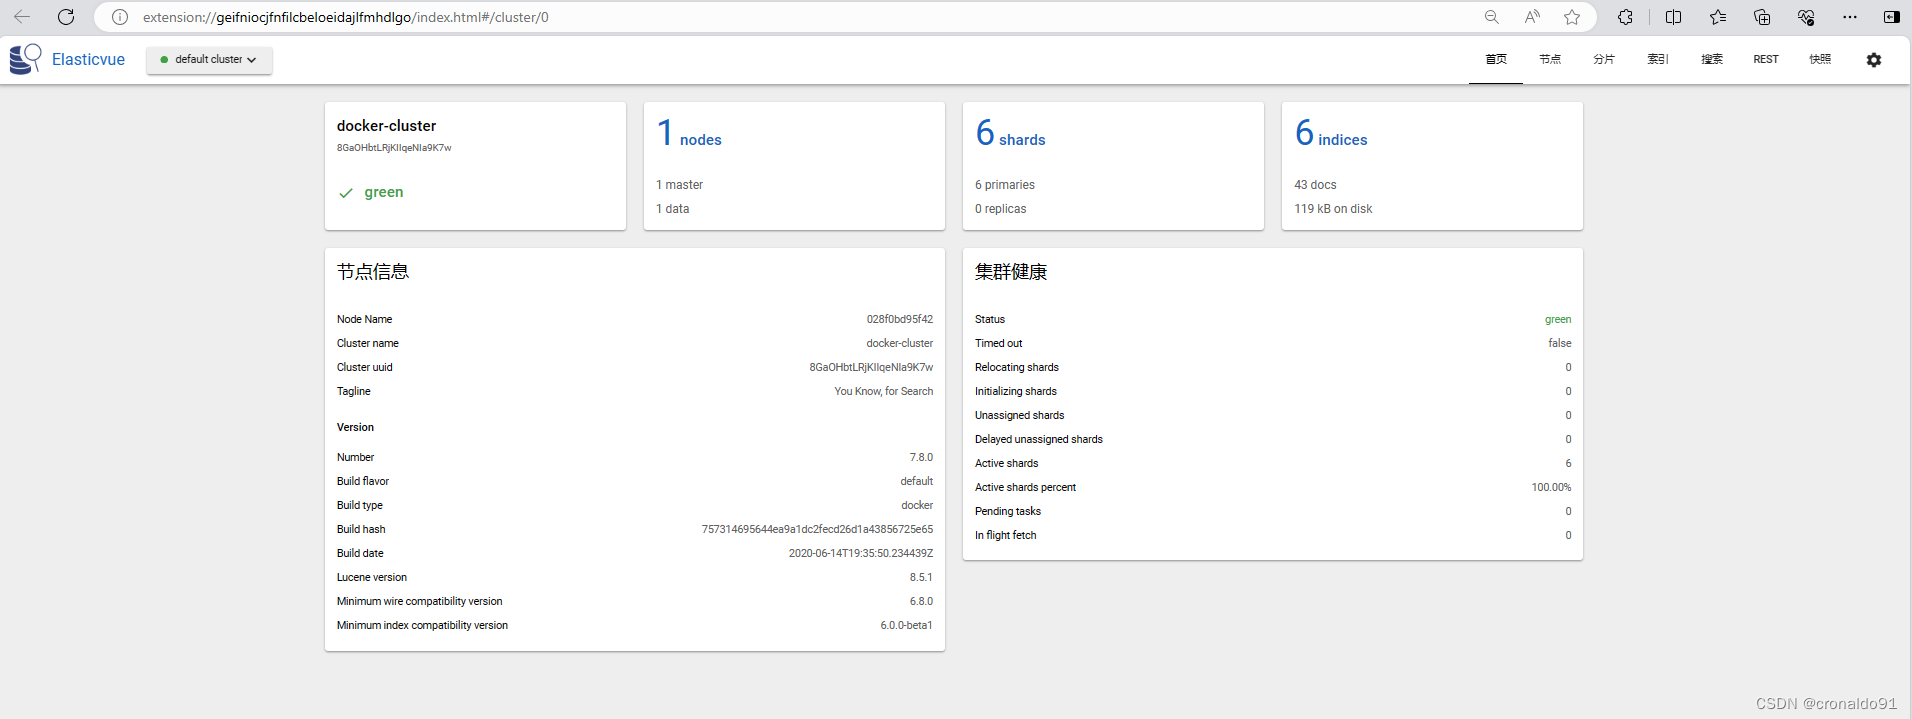The height and width of the screenshot is (719, 1912).
Task: Click the docker-cluster card title
Action: coord(386,126)
